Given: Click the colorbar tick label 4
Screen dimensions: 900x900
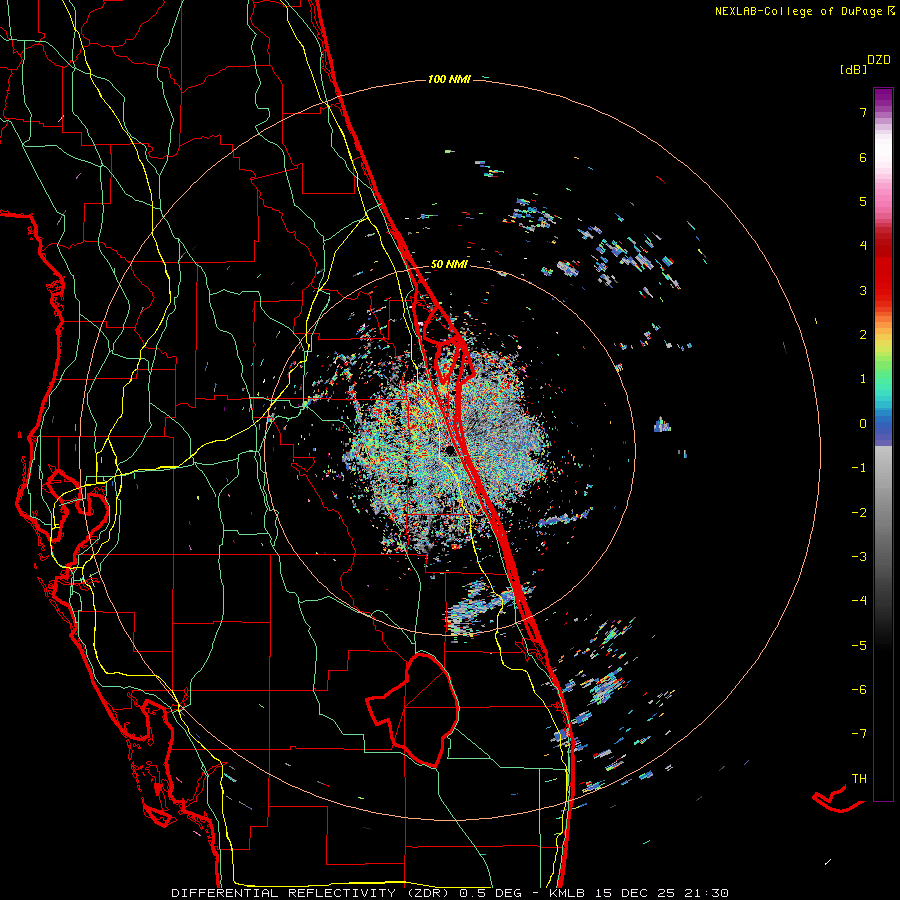Looking at the screenshot, I should click(863, 246).
